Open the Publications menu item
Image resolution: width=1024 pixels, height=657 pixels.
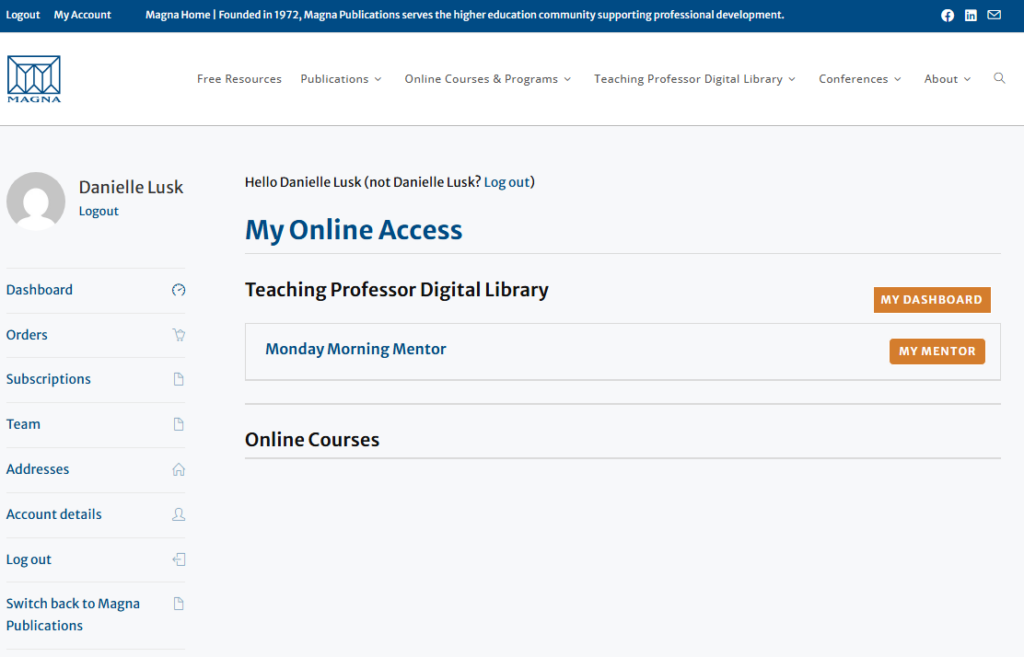(334, 78)
